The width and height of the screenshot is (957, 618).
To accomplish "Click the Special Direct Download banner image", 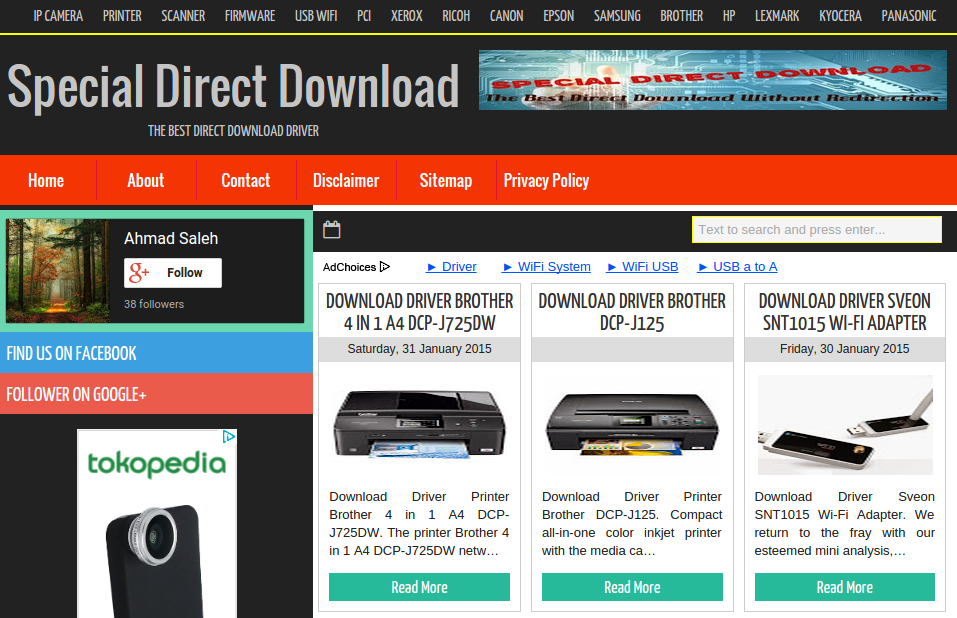I will pyautogui.click(x=713, y=80).
